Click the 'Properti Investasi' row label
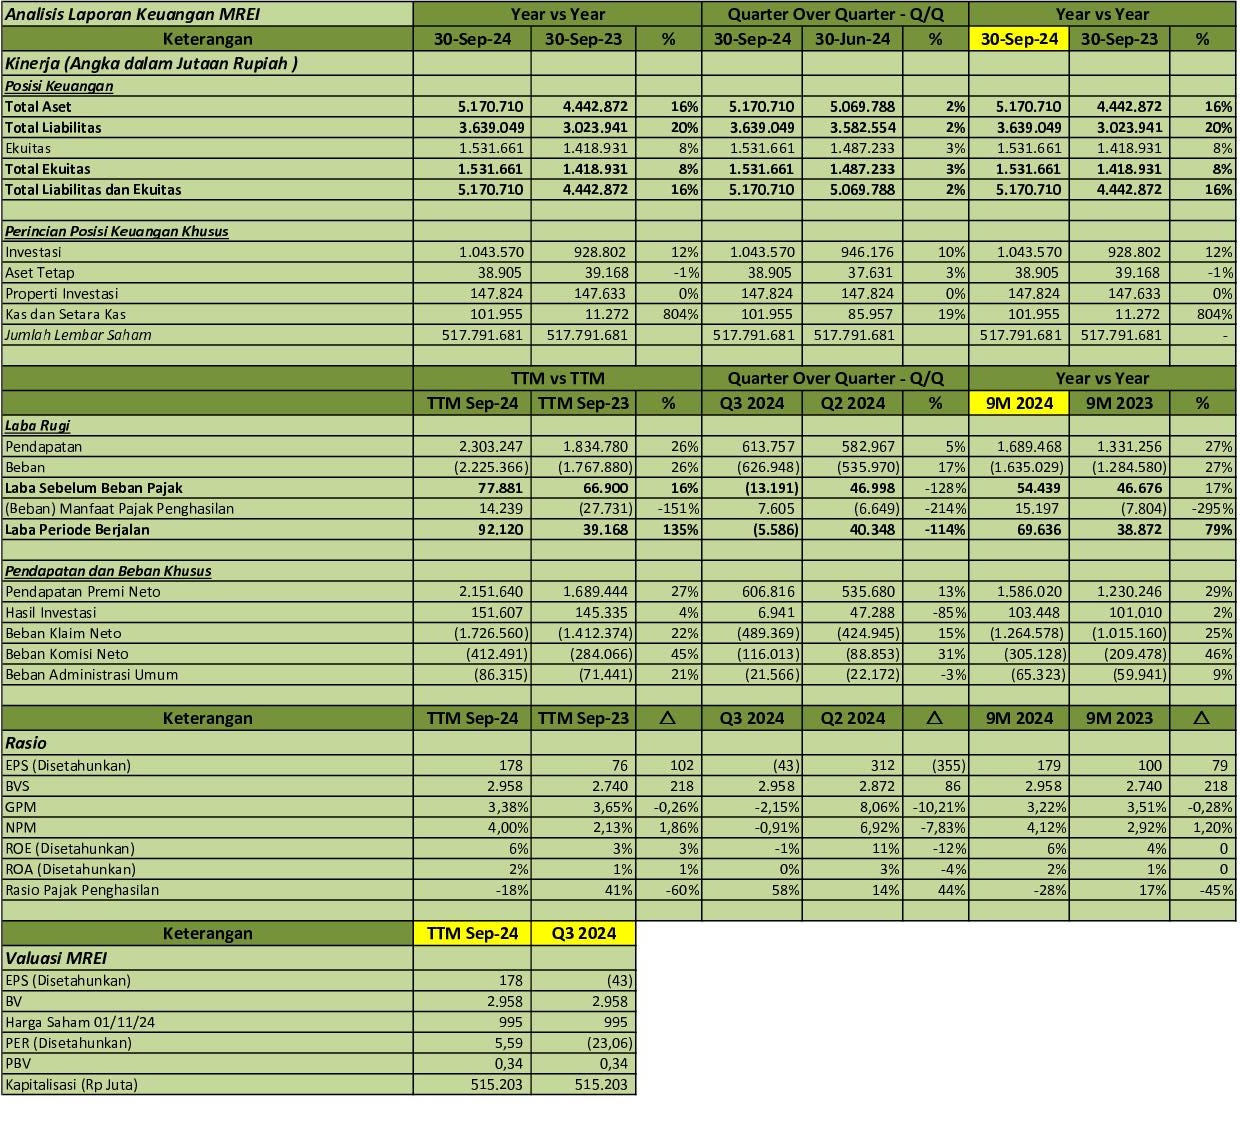 tap(62, 293)
